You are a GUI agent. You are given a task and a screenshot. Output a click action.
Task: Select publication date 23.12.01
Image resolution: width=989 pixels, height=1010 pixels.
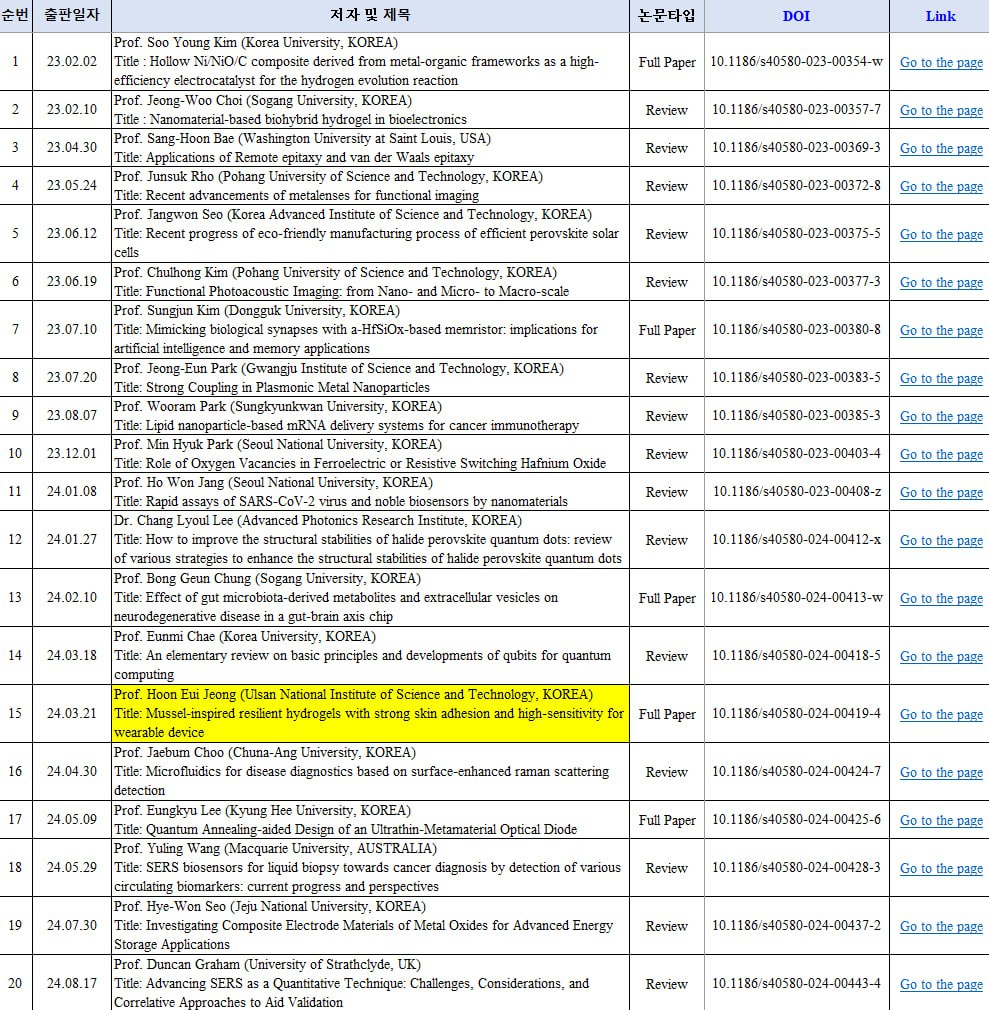point(72,453)
